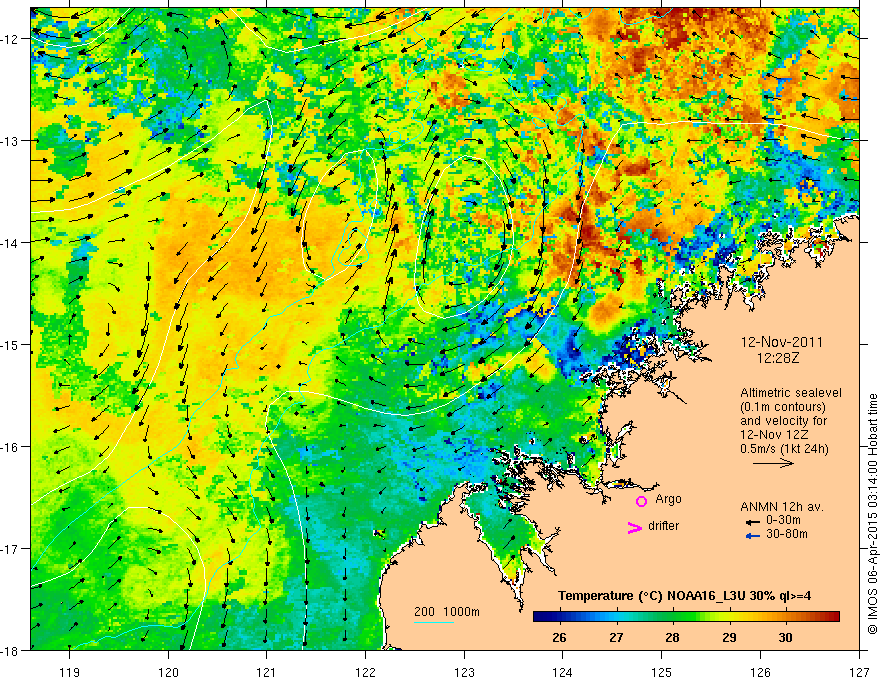Click the longitude axis label '122'

(365, 672)
